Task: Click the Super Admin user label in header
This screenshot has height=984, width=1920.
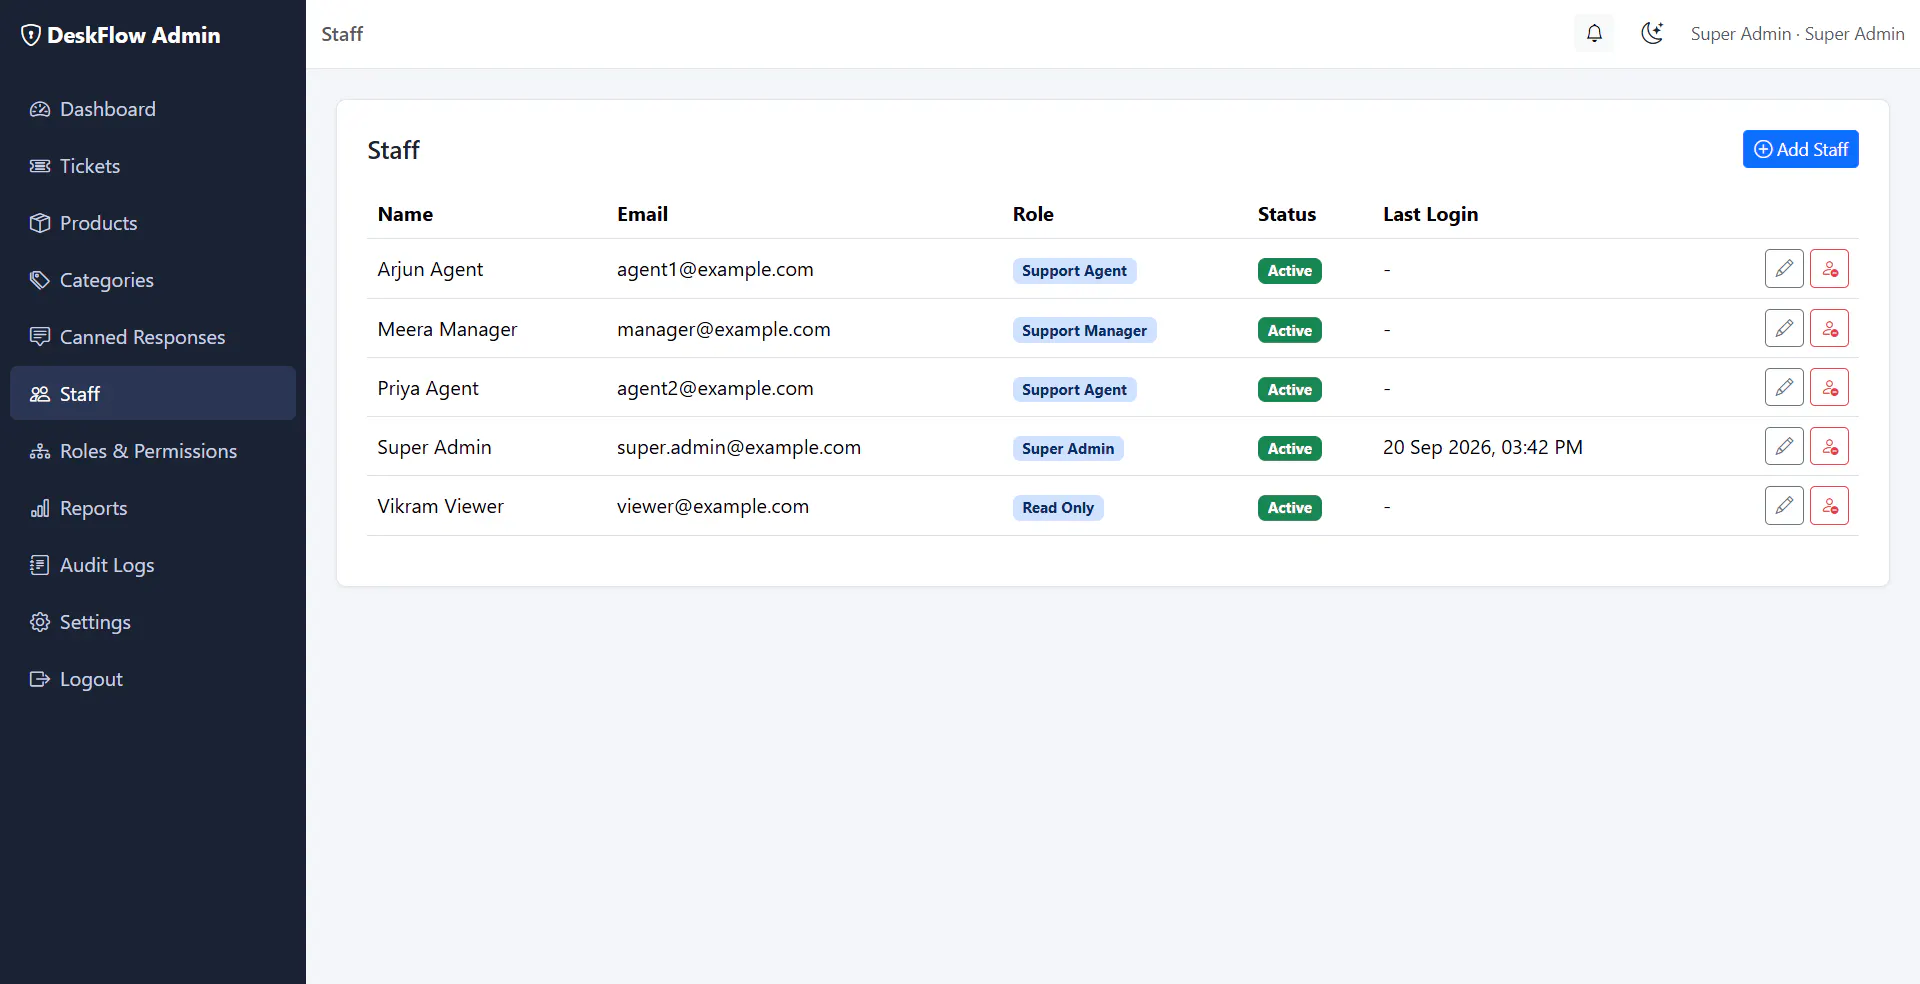Action: coord(1797,34)
